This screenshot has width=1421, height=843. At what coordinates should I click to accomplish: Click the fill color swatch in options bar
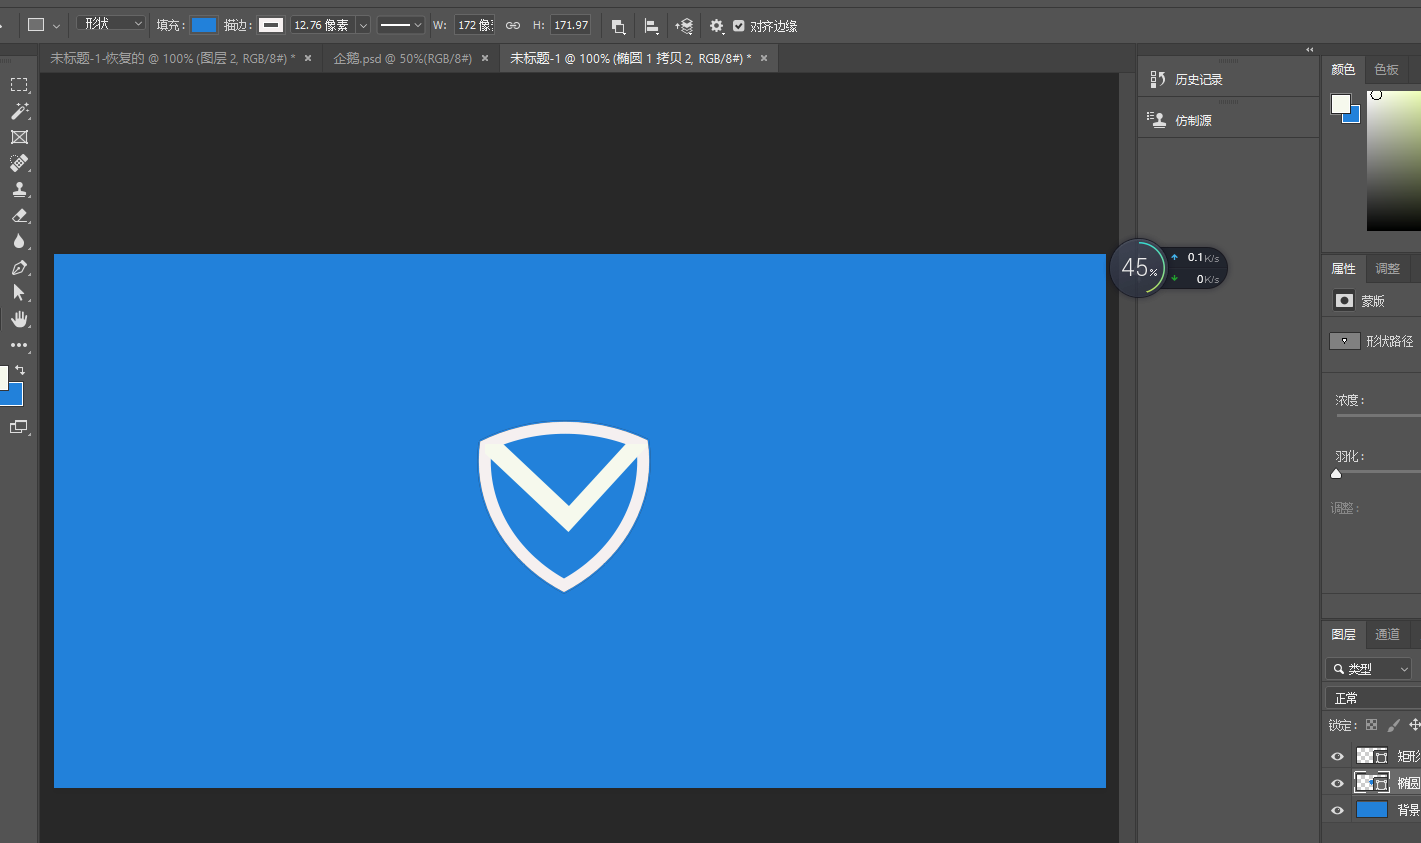204,25
